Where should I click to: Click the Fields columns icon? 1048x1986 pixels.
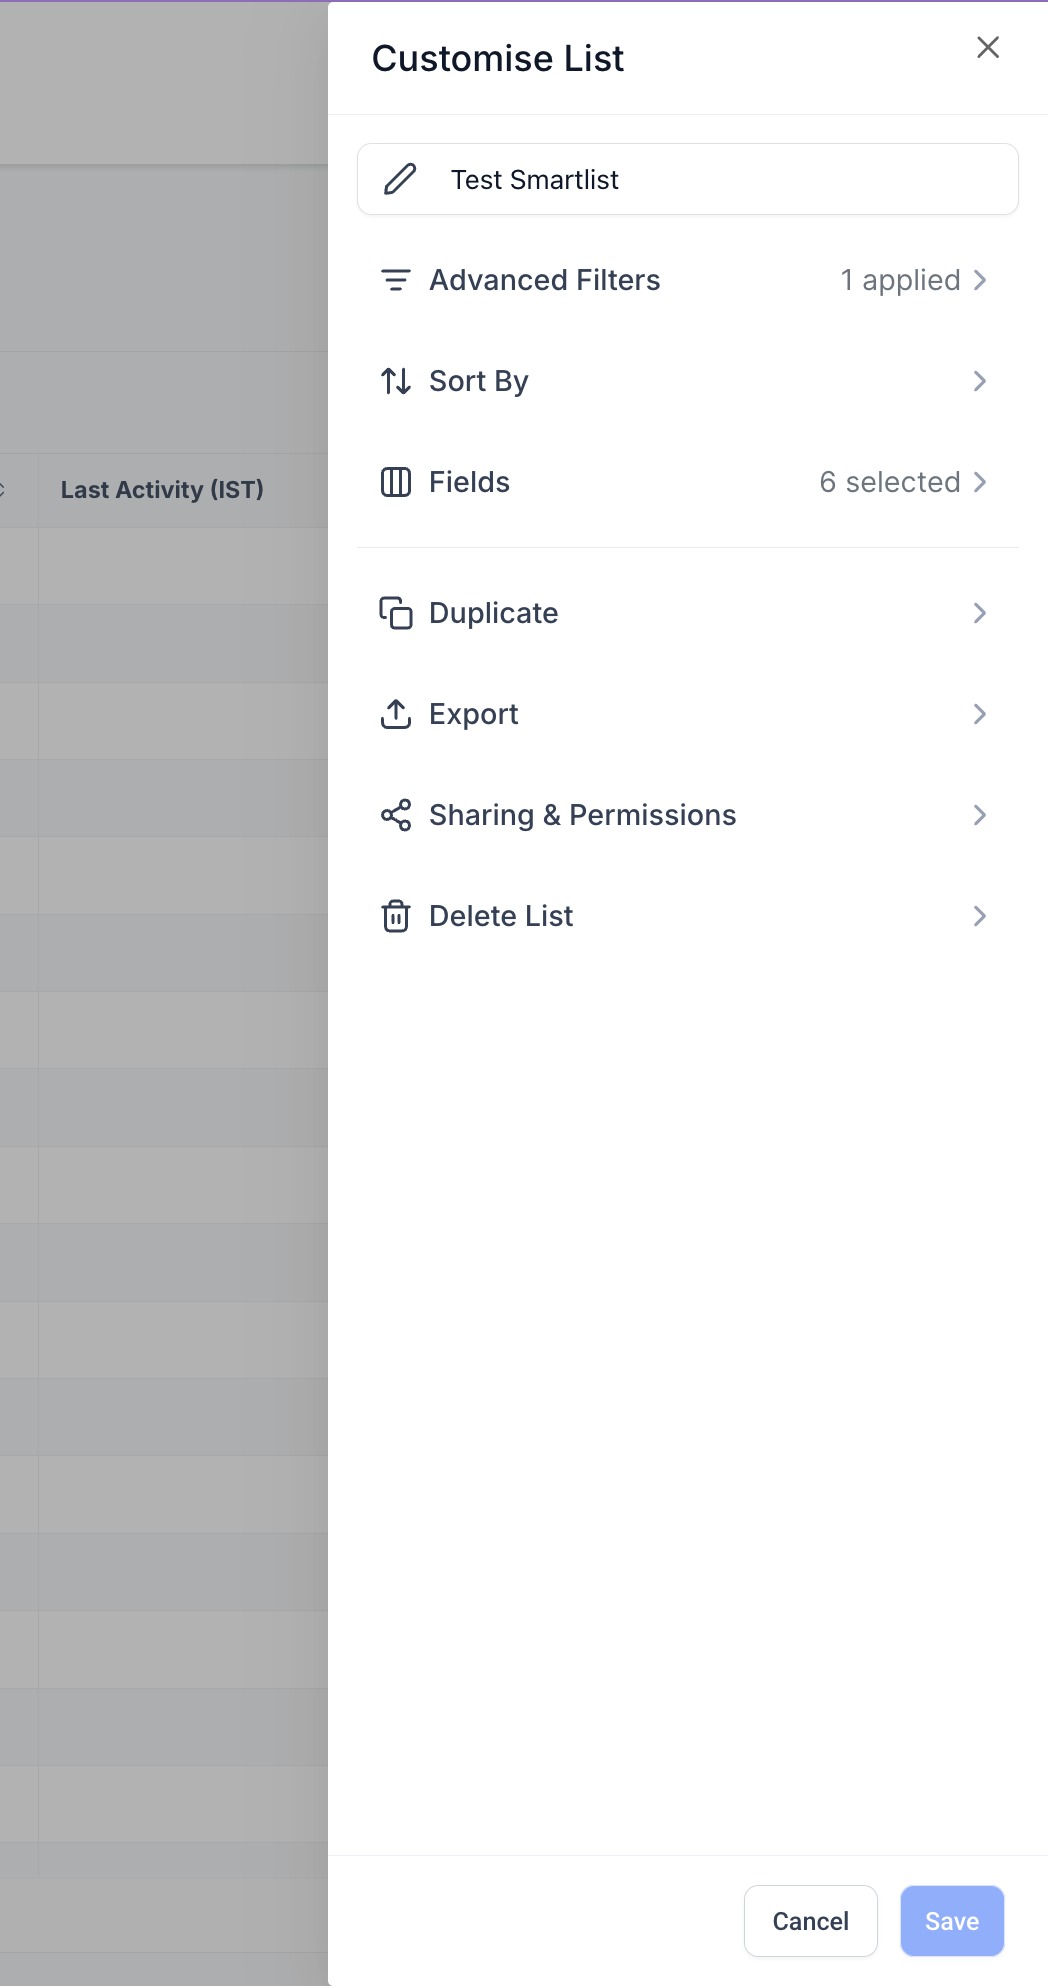coord(396,482)
